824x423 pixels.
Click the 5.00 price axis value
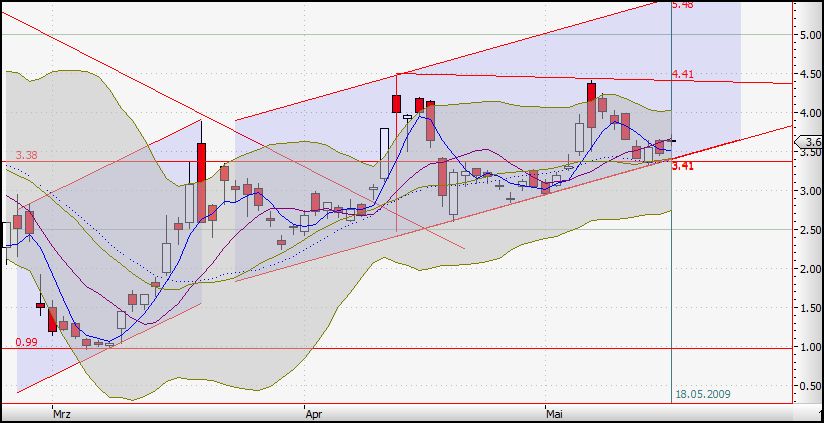click(x=811, y=35)
